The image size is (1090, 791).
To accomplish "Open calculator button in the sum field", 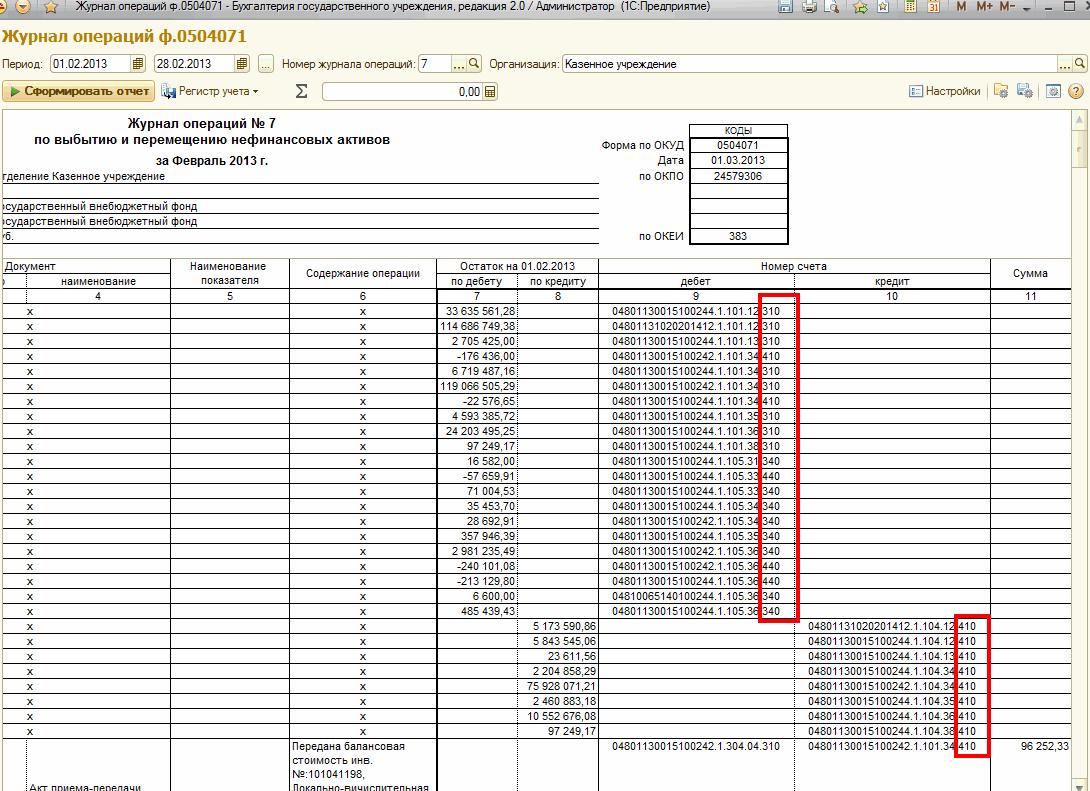I will pyautogui.click(x=490, y=92).
